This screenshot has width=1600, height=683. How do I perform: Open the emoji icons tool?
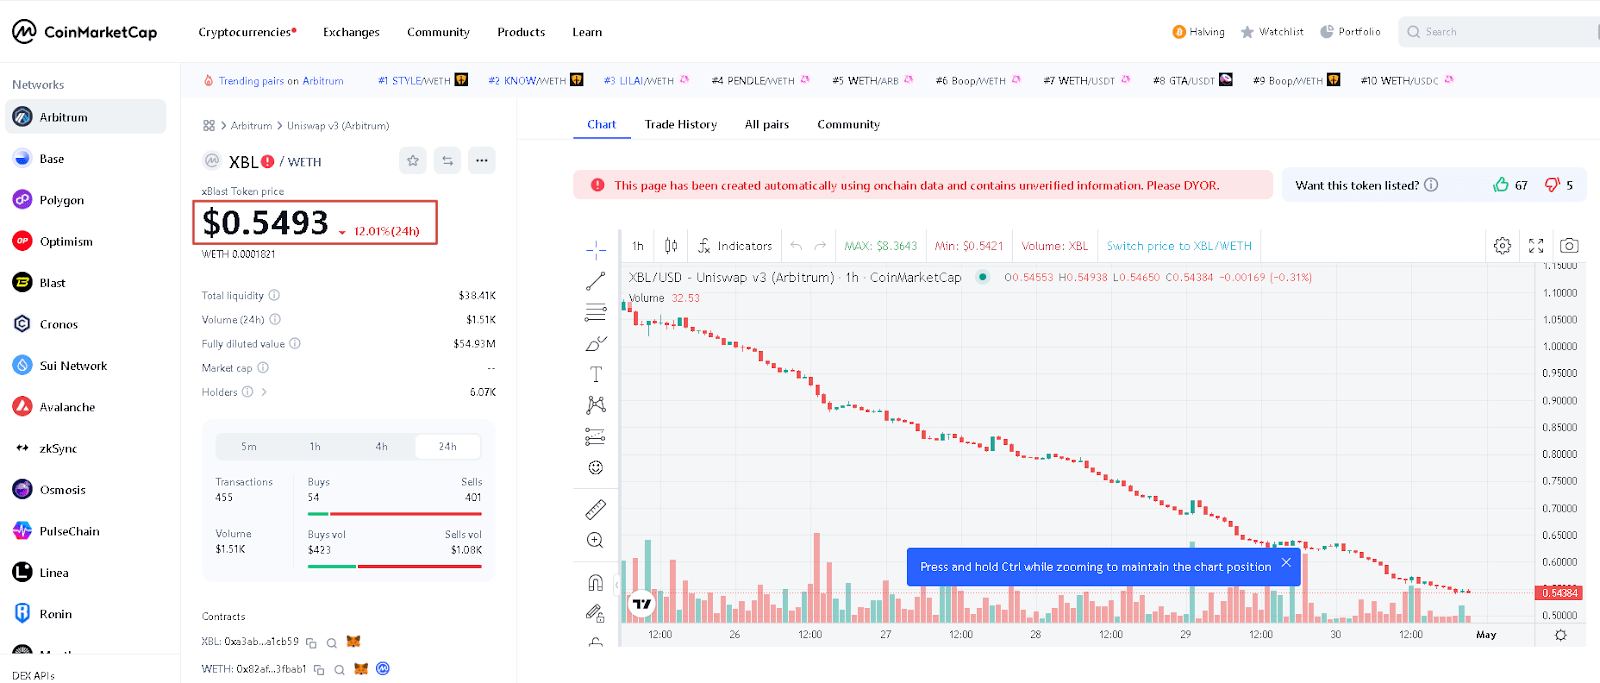click(x=596, y=467)
